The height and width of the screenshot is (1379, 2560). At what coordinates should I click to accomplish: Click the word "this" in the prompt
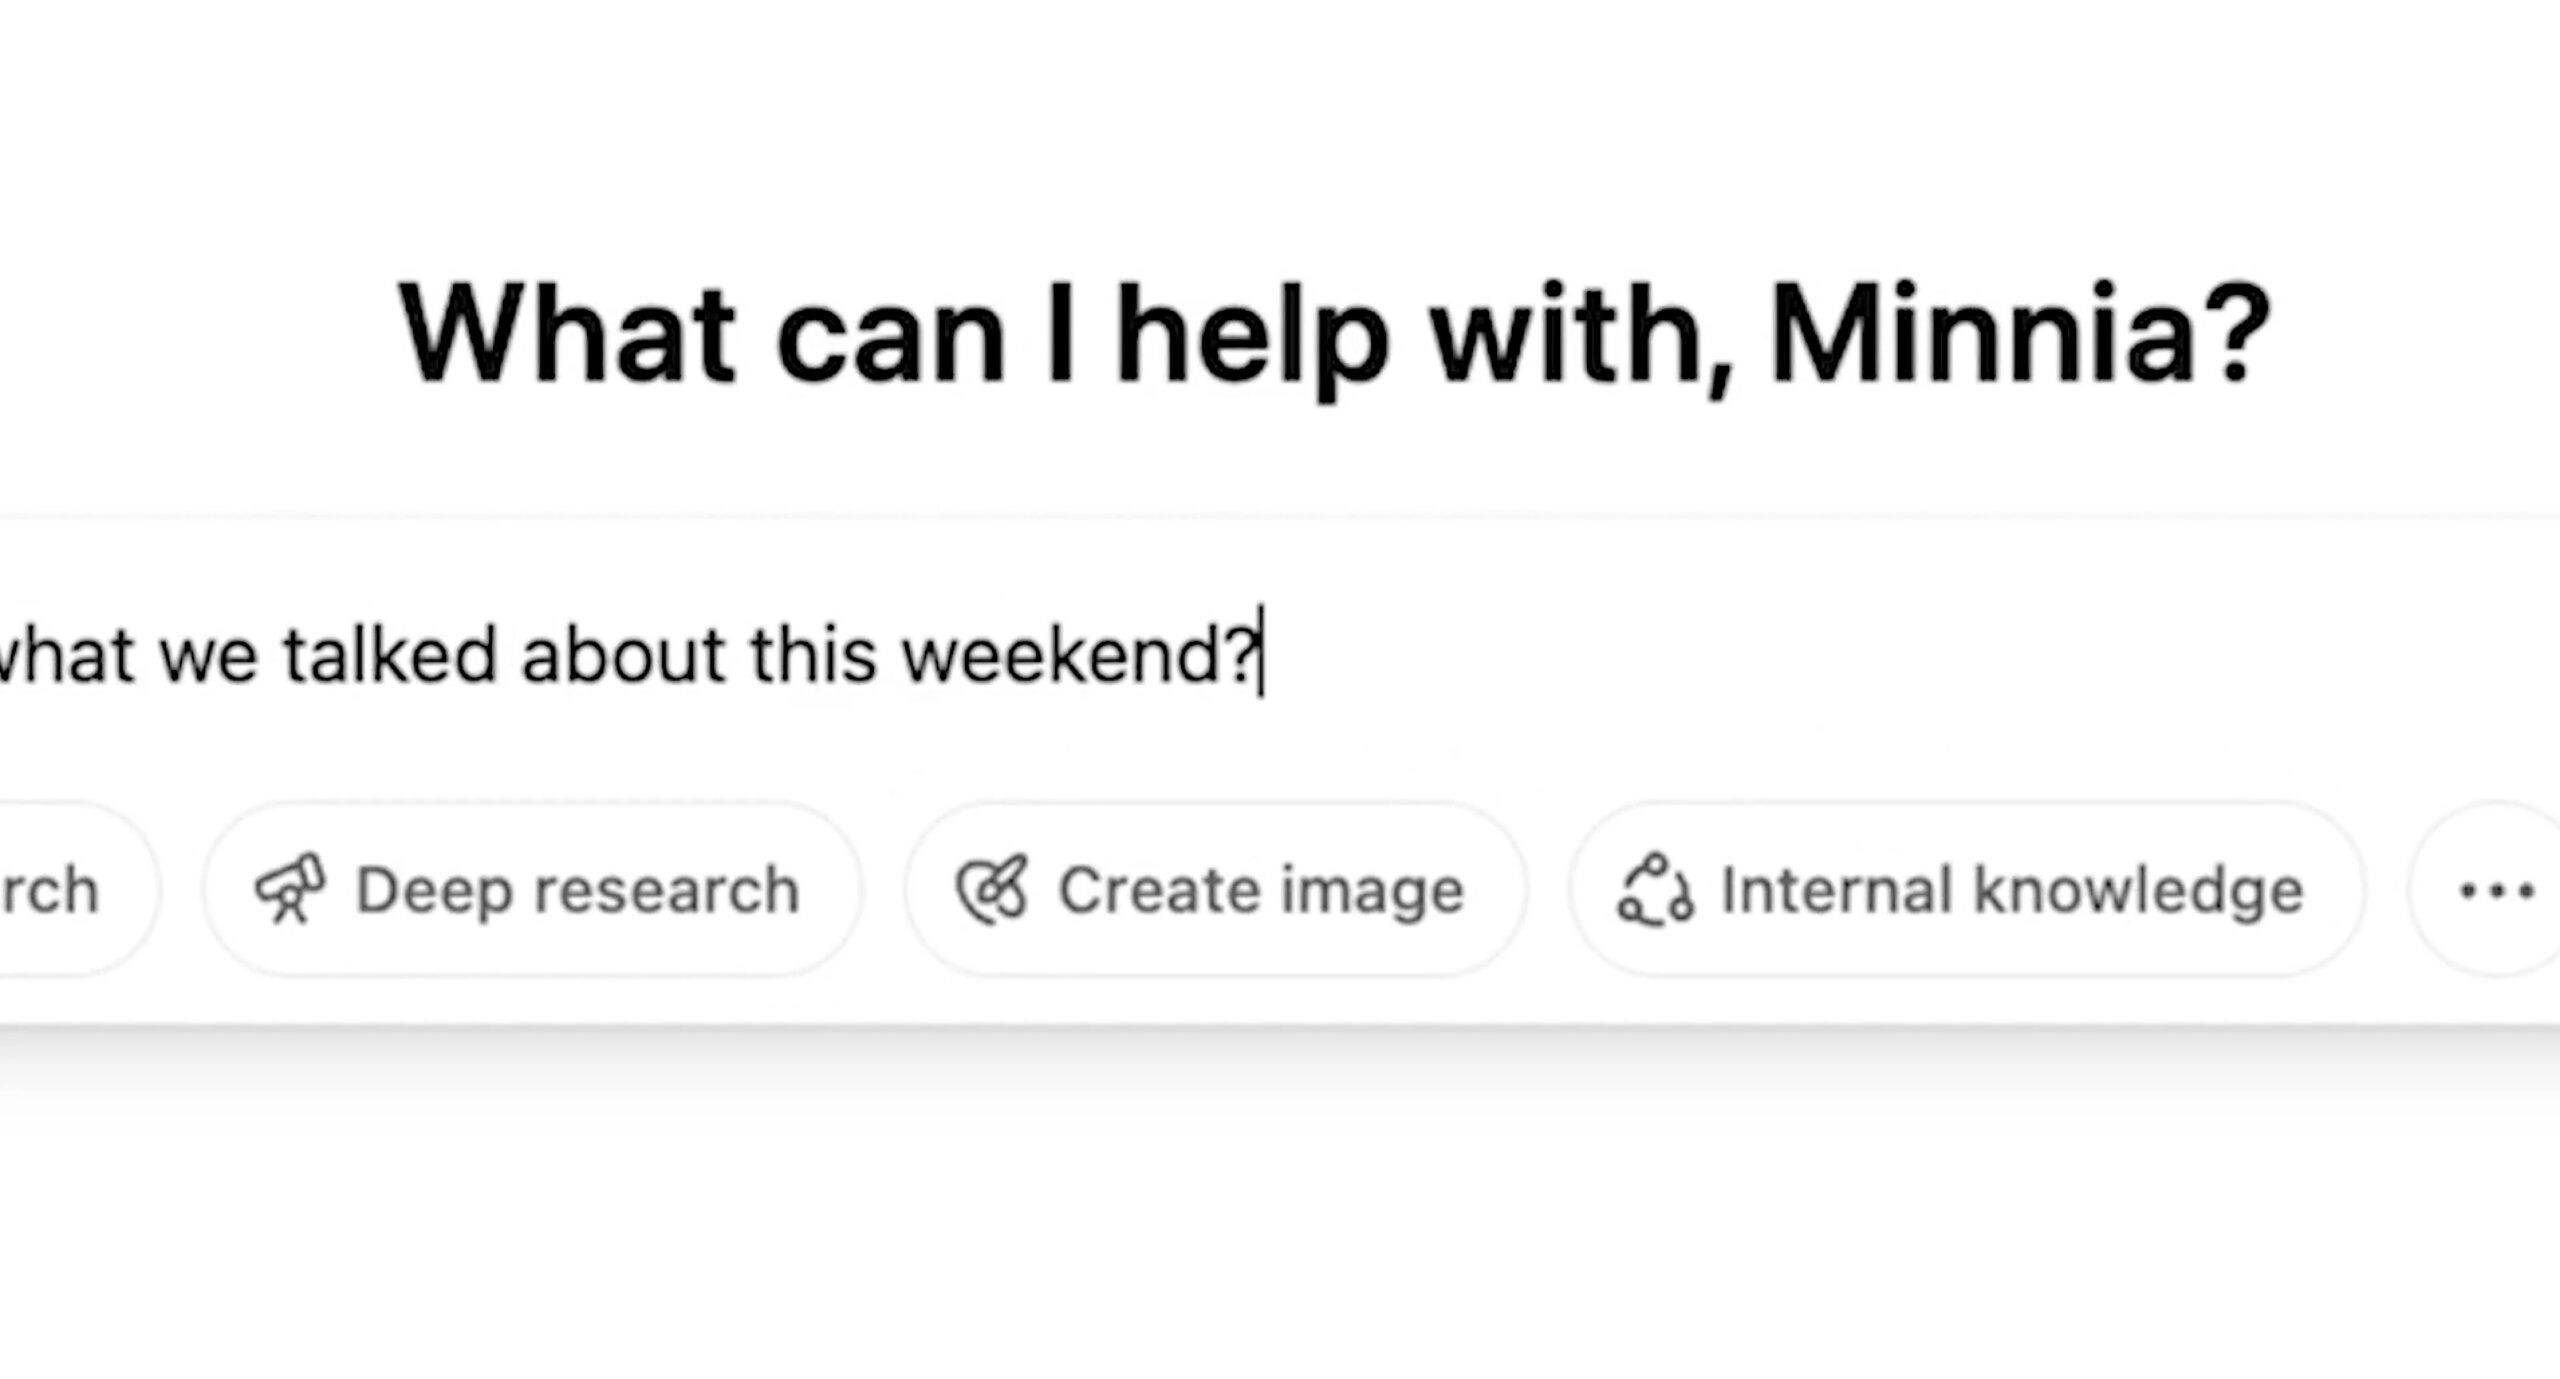coord(813,655)
